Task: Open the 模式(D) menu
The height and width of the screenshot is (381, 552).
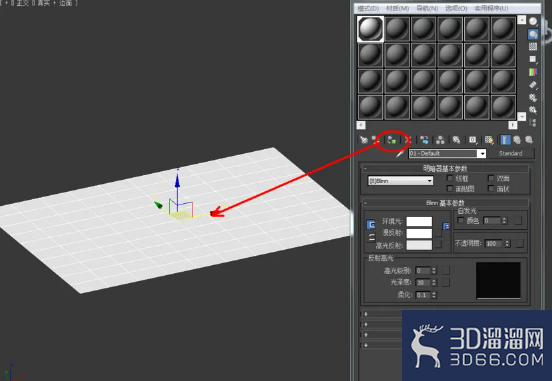Action: tap(368, 8)
